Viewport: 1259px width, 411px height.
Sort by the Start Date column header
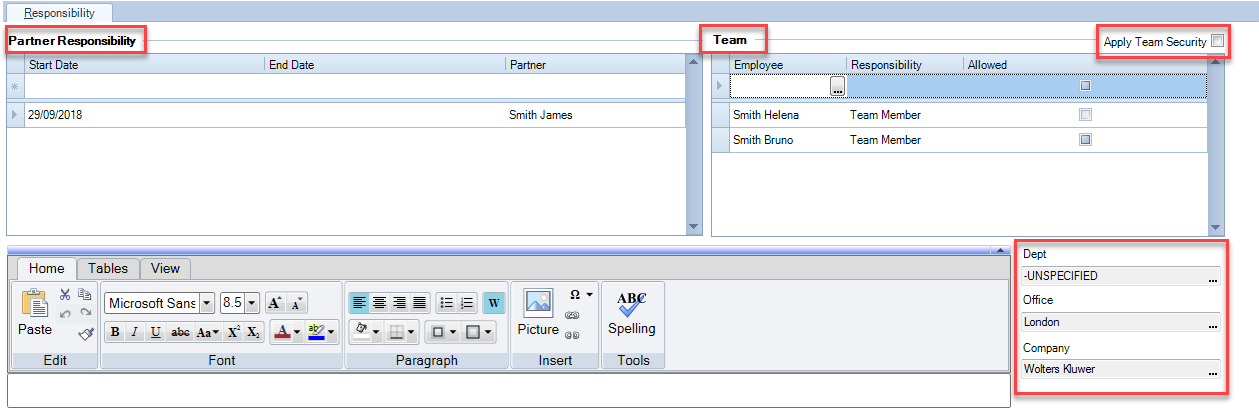click(x=145, y=65)
